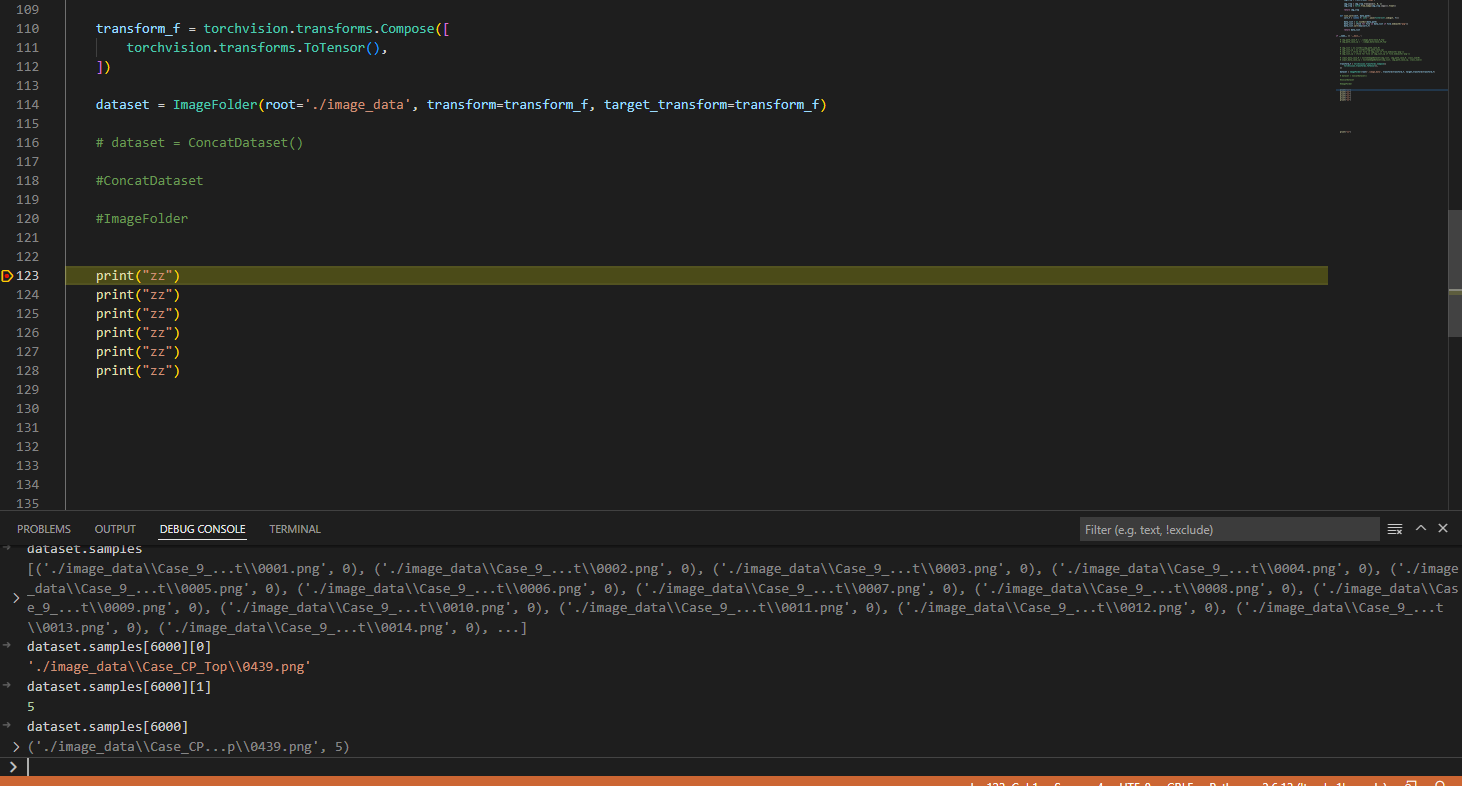Click line number 135 in the gutter
This screenshot has height=786, width=1462.
tap(28, 503)
